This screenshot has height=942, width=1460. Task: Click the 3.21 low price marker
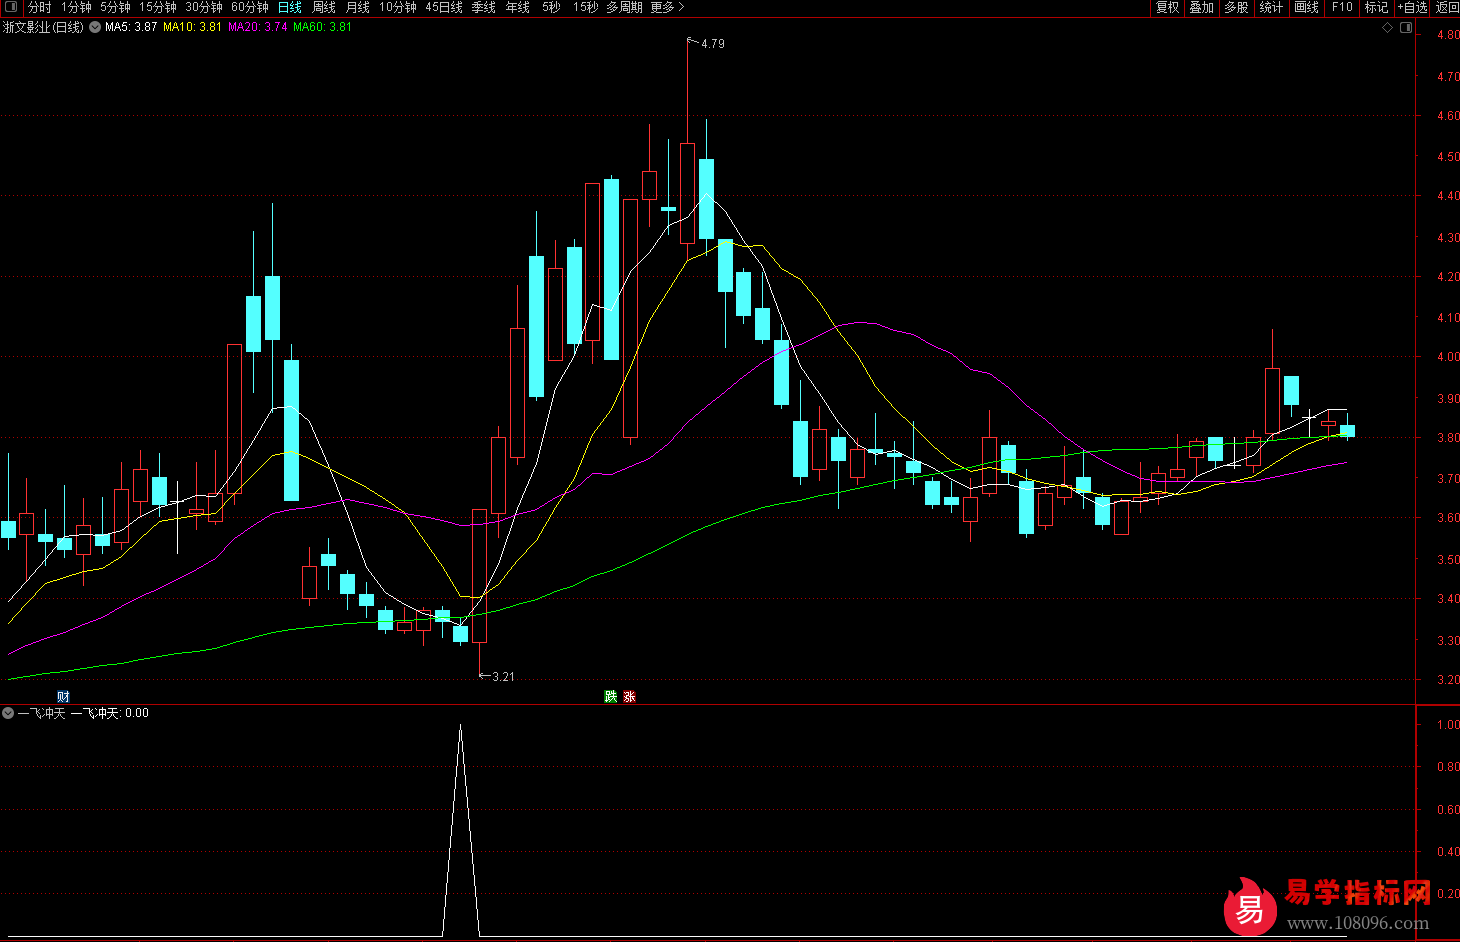(x=502, y=677)
